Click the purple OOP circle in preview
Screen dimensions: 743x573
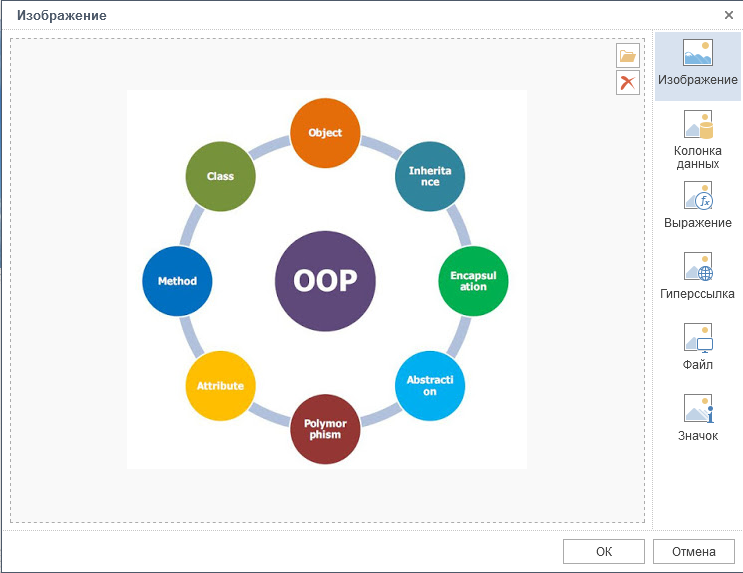pyautogui.click(x=326, y=281)
